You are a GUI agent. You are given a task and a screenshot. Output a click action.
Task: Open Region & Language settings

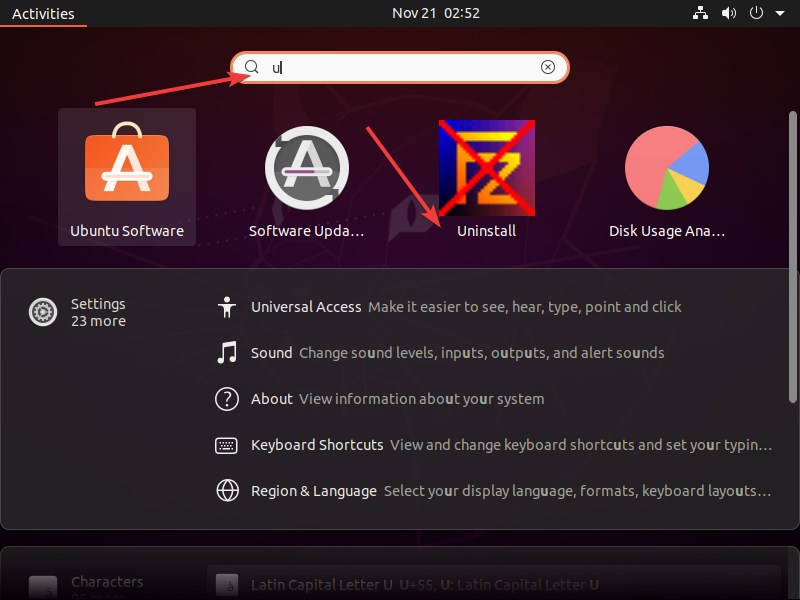[314, 490]
